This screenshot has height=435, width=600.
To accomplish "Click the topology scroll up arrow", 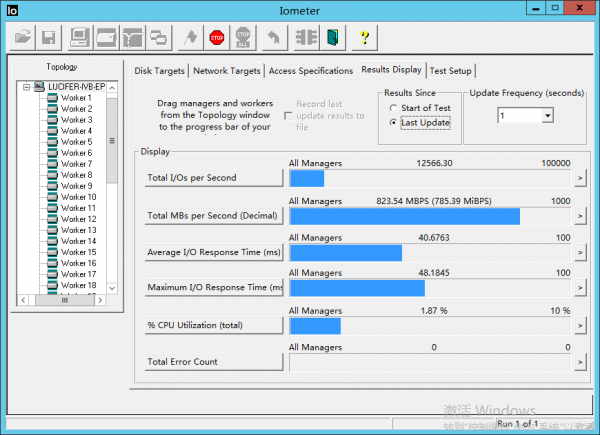I will pos(112,88).
